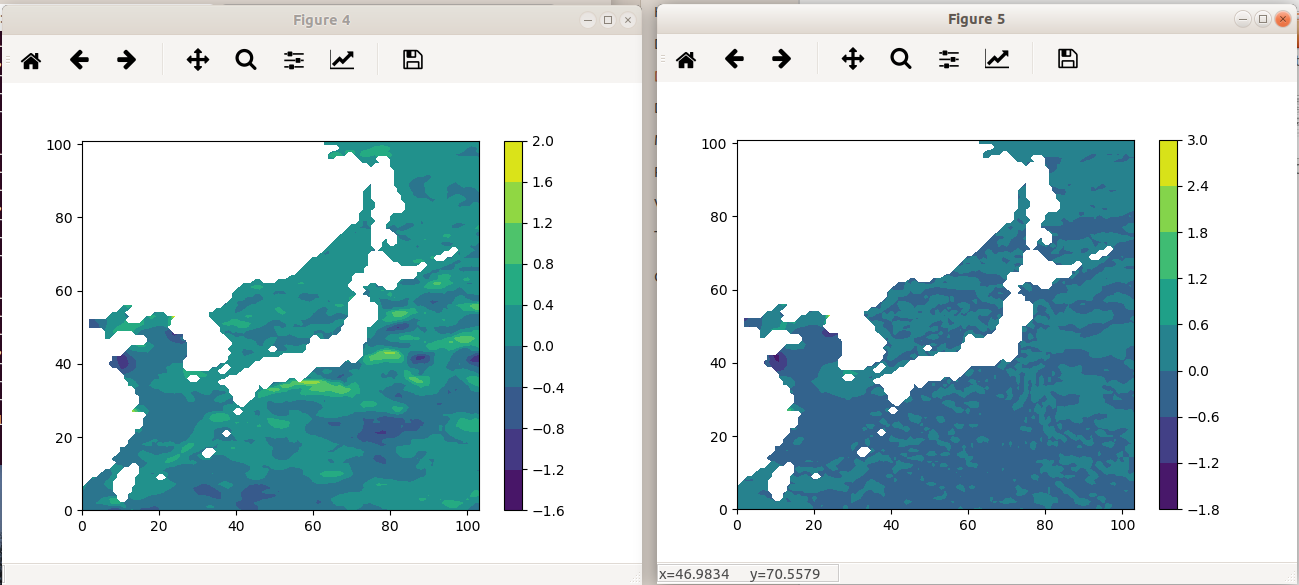Edit axis and curve parameters in Figure 5
The height and width of the screenshot is (585, 1299).
point(997,60)
